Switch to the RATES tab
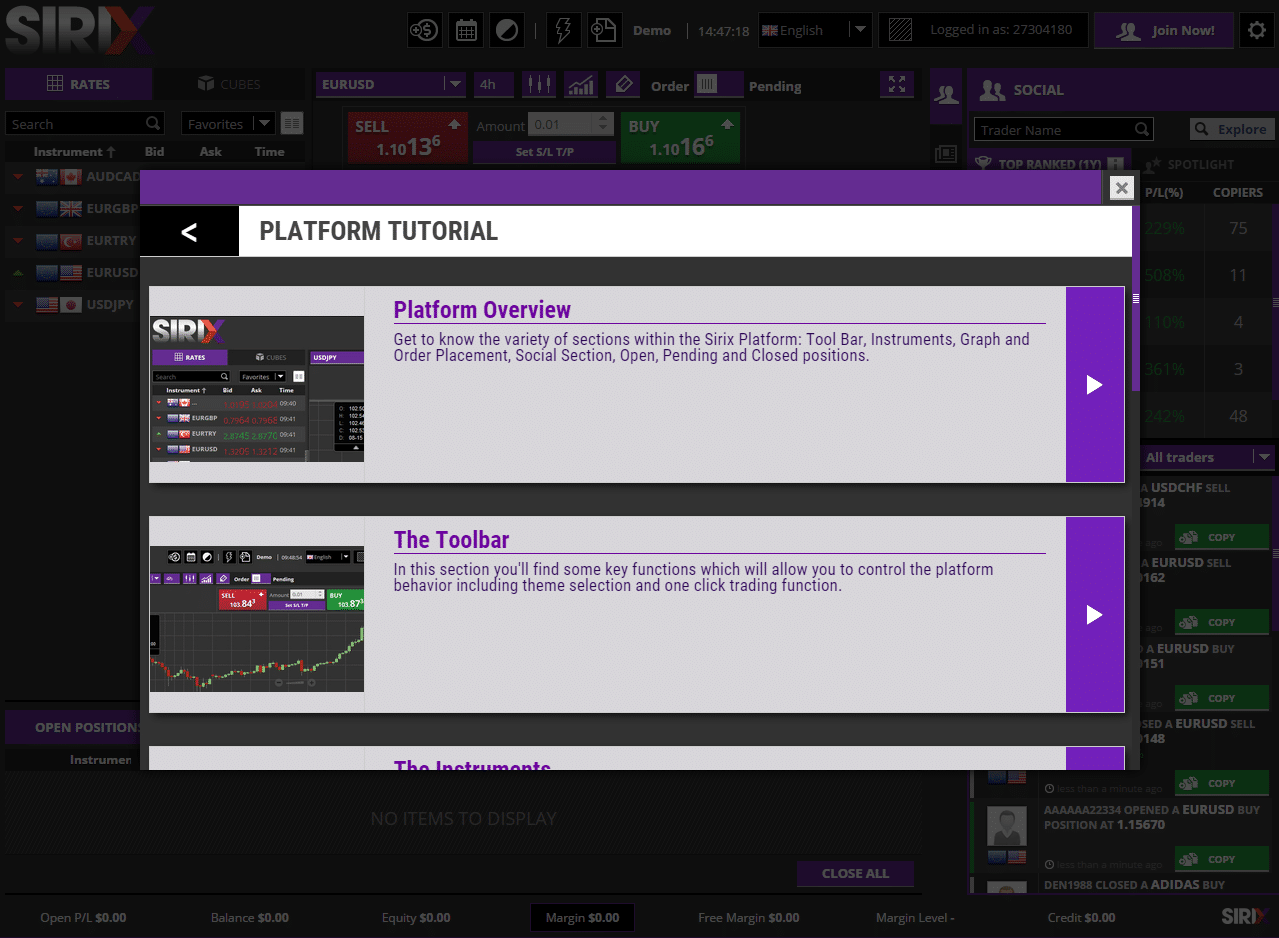Viewport: 1279px width, 938px height. click(x=78, y=84)
